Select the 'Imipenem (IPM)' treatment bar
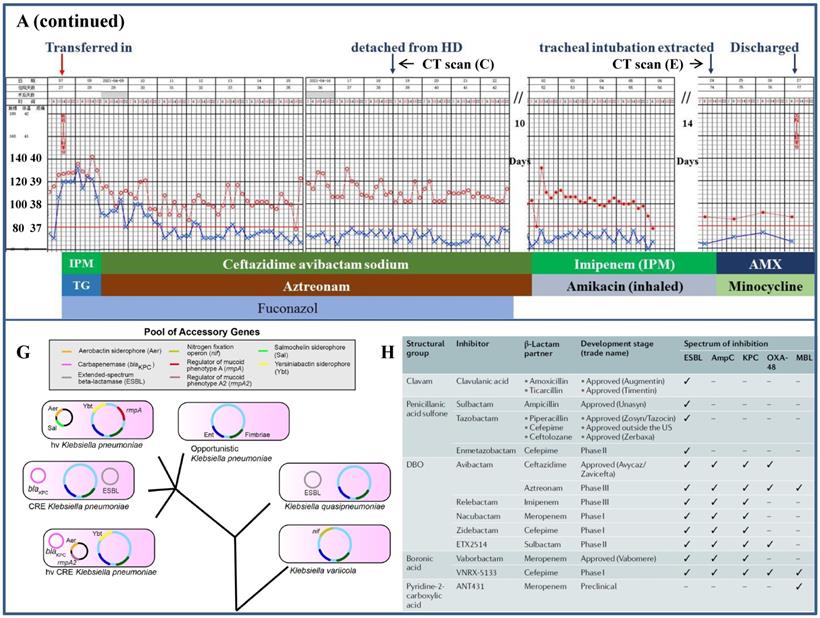 coord(624,264)
